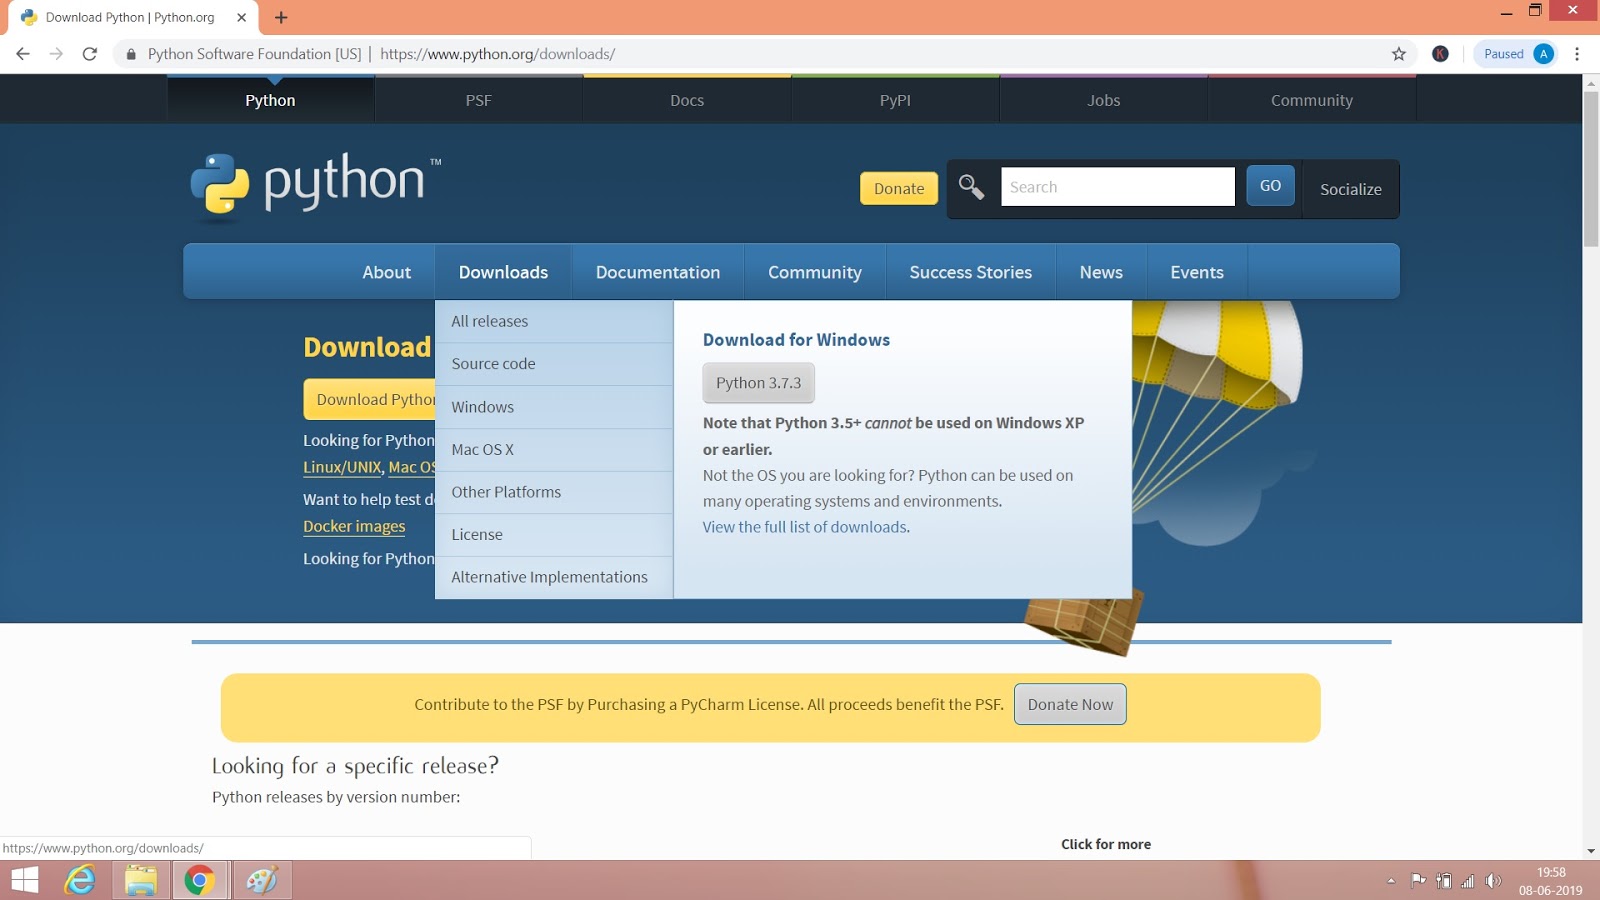Screen dimensions: 1600x900
Task: Select the Docs top-bar tab
Action: pyautogui.click(x=687, y=100)
